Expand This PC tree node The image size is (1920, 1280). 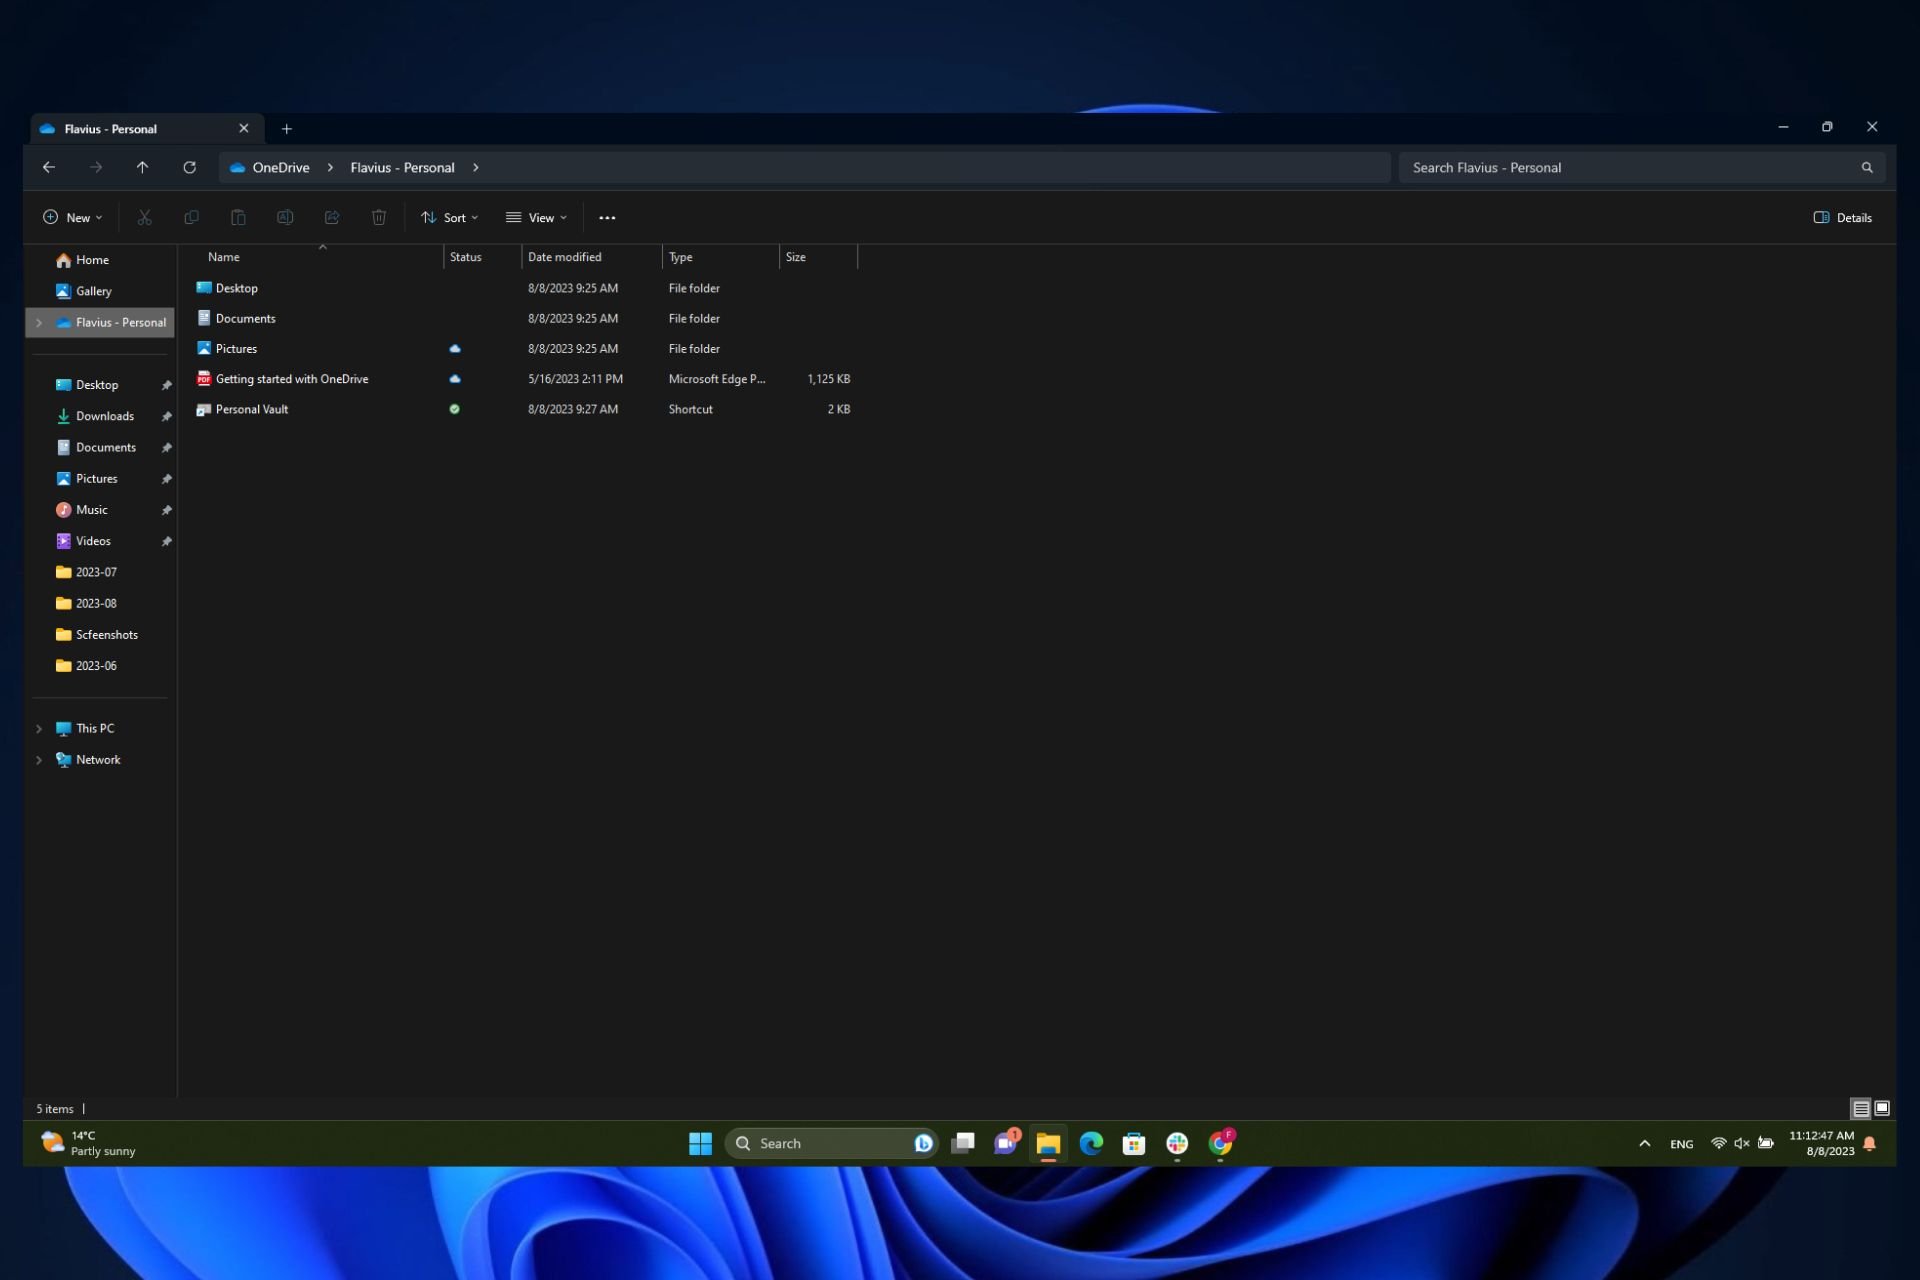(39, 729)
